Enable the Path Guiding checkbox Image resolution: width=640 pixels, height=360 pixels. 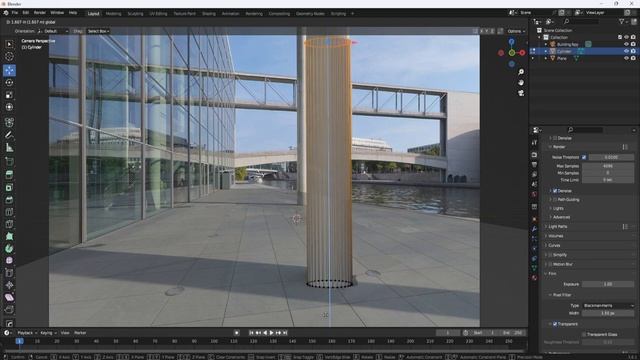point(555,200)
